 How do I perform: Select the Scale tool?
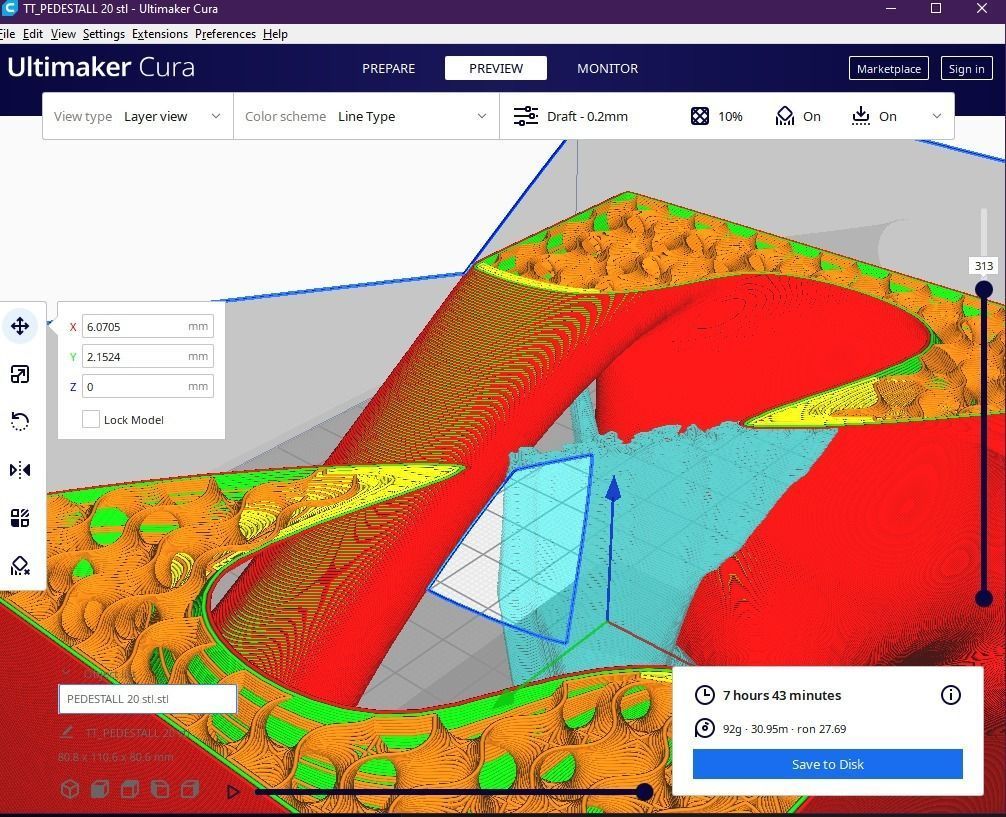click(20, 374)
